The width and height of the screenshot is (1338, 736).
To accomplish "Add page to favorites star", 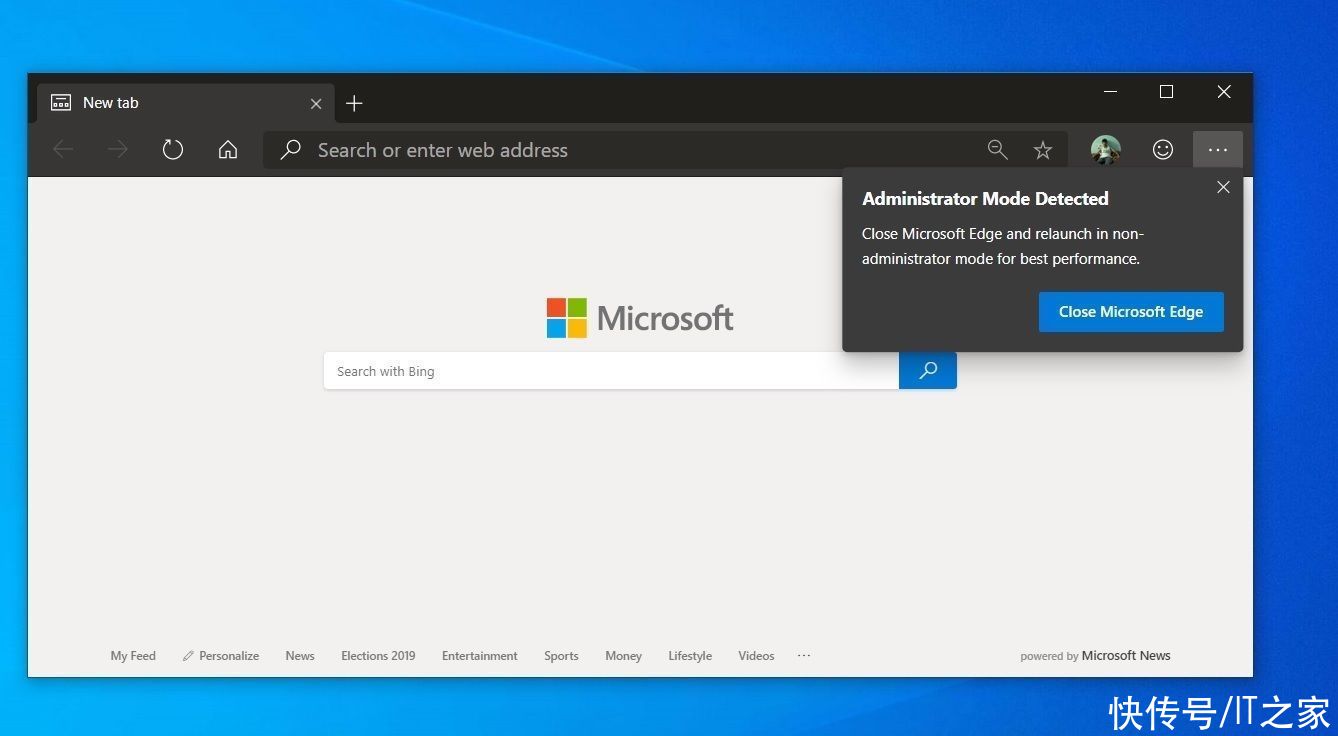I will click(1043, 150).
